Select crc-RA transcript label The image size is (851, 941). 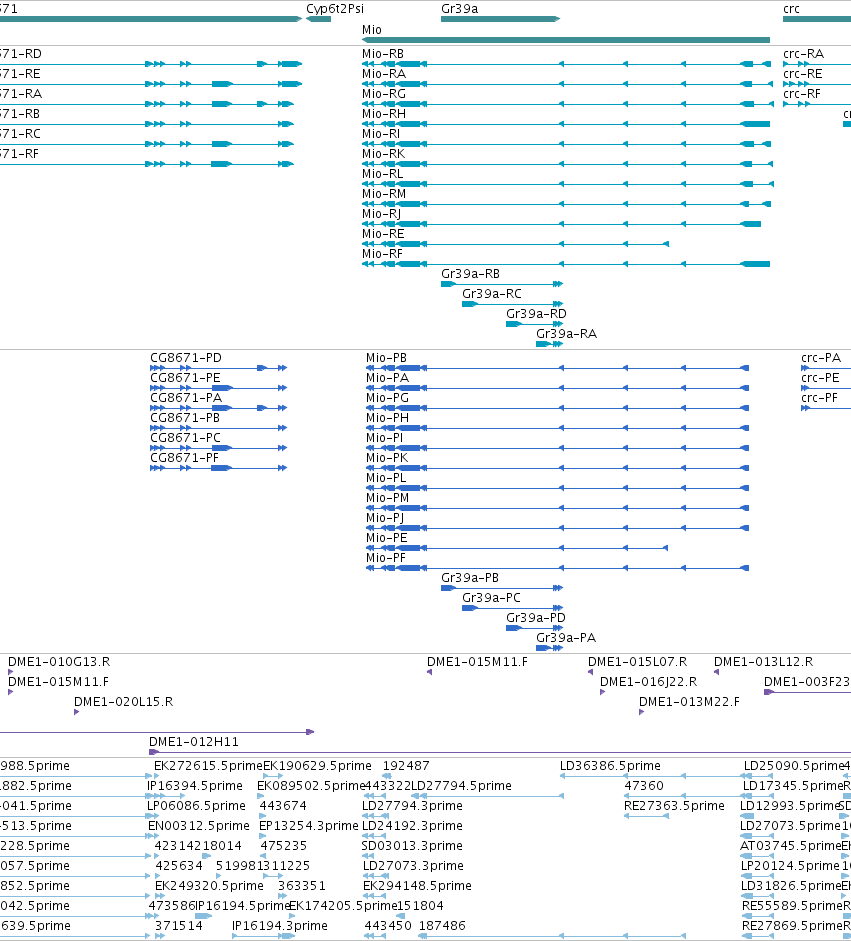pos(804,54)
